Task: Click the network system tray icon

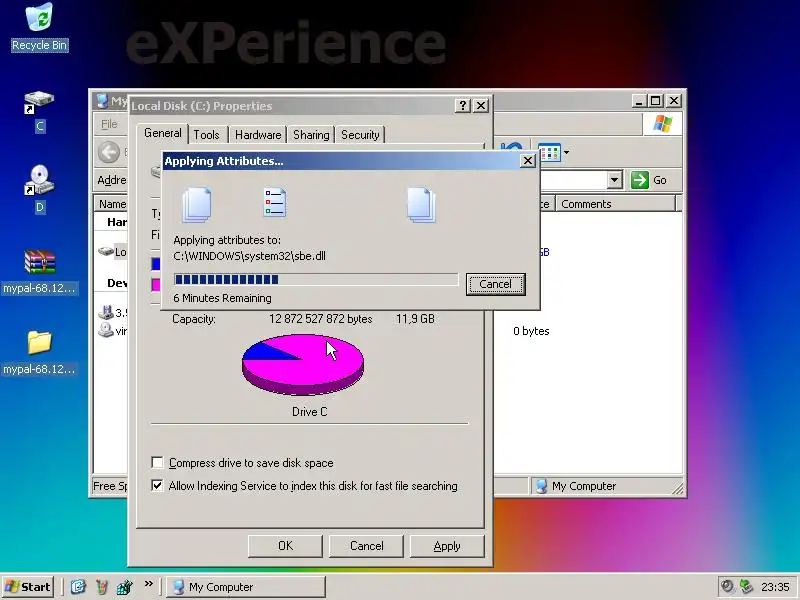Action: click(x=746, y=587)
